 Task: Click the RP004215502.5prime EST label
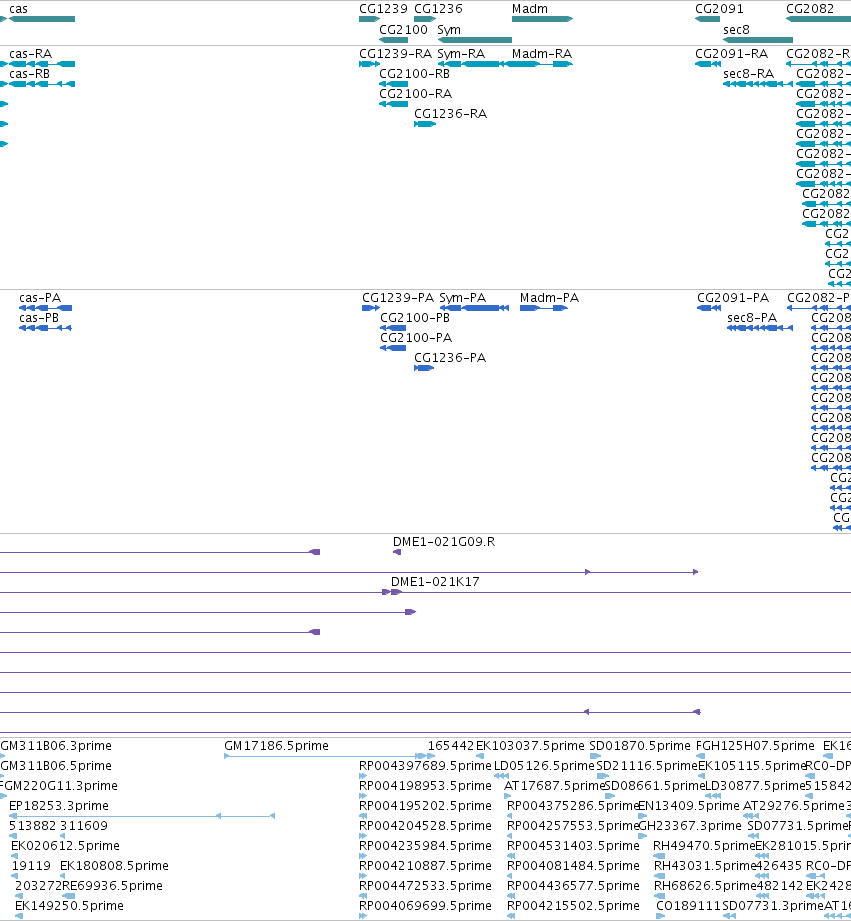573,906
